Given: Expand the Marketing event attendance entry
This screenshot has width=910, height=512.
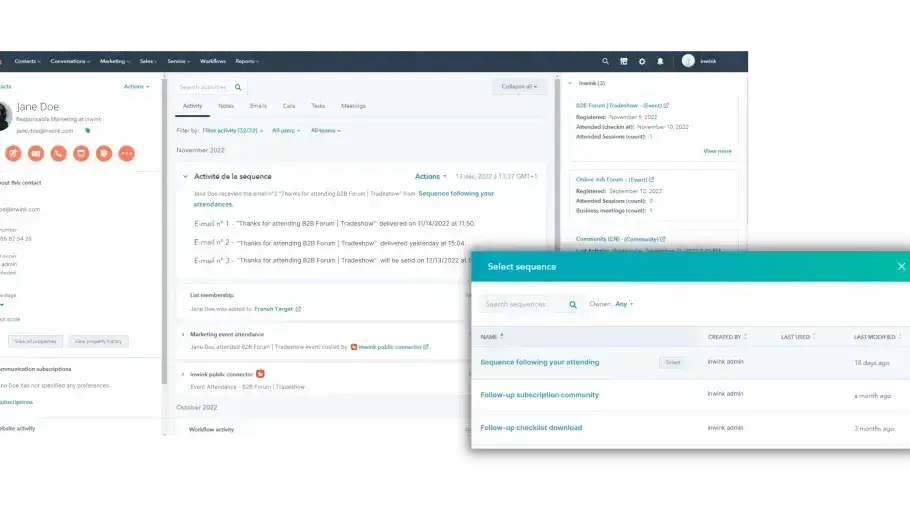Looking at the screenshot, I should click(183, 334).
